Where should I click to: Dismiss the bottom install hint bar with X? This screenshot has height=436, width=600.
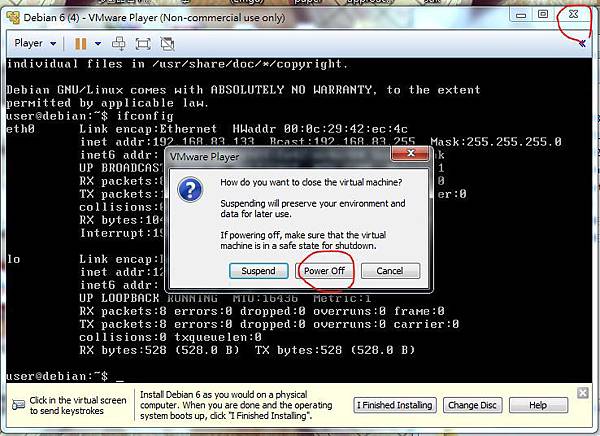point(582,393)
